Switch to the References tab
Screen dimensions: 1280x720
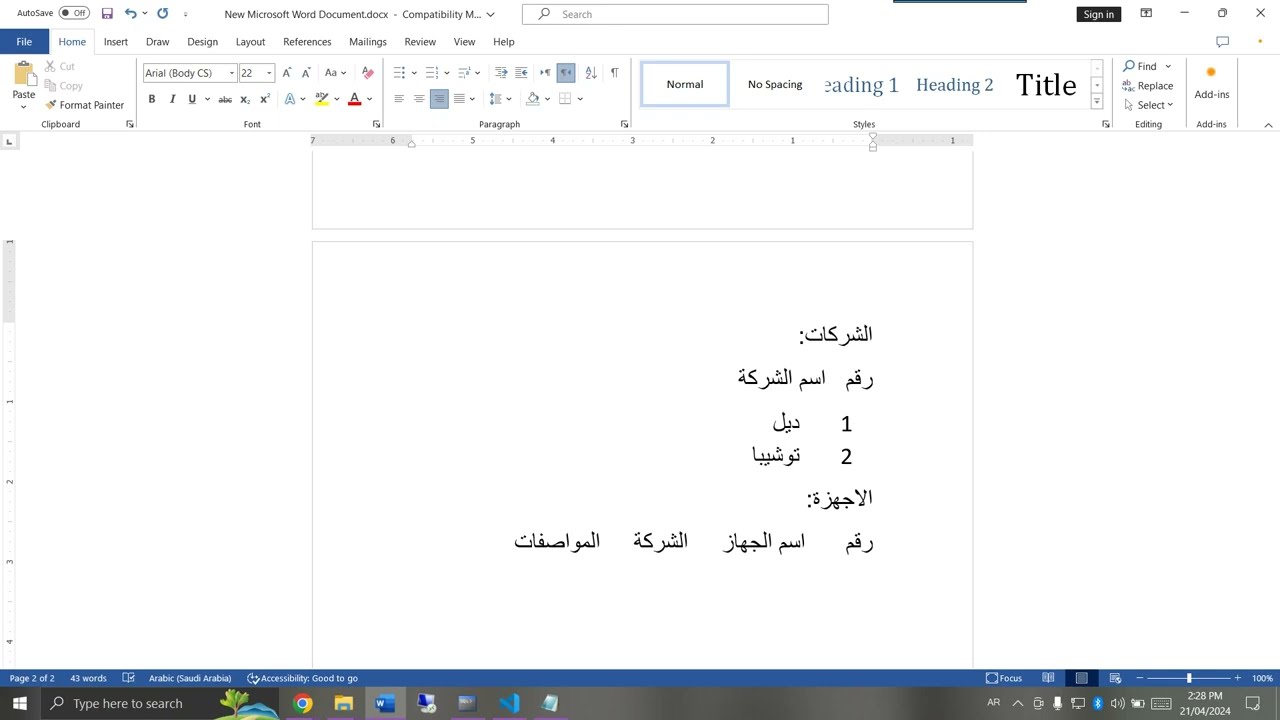(307, 42)
